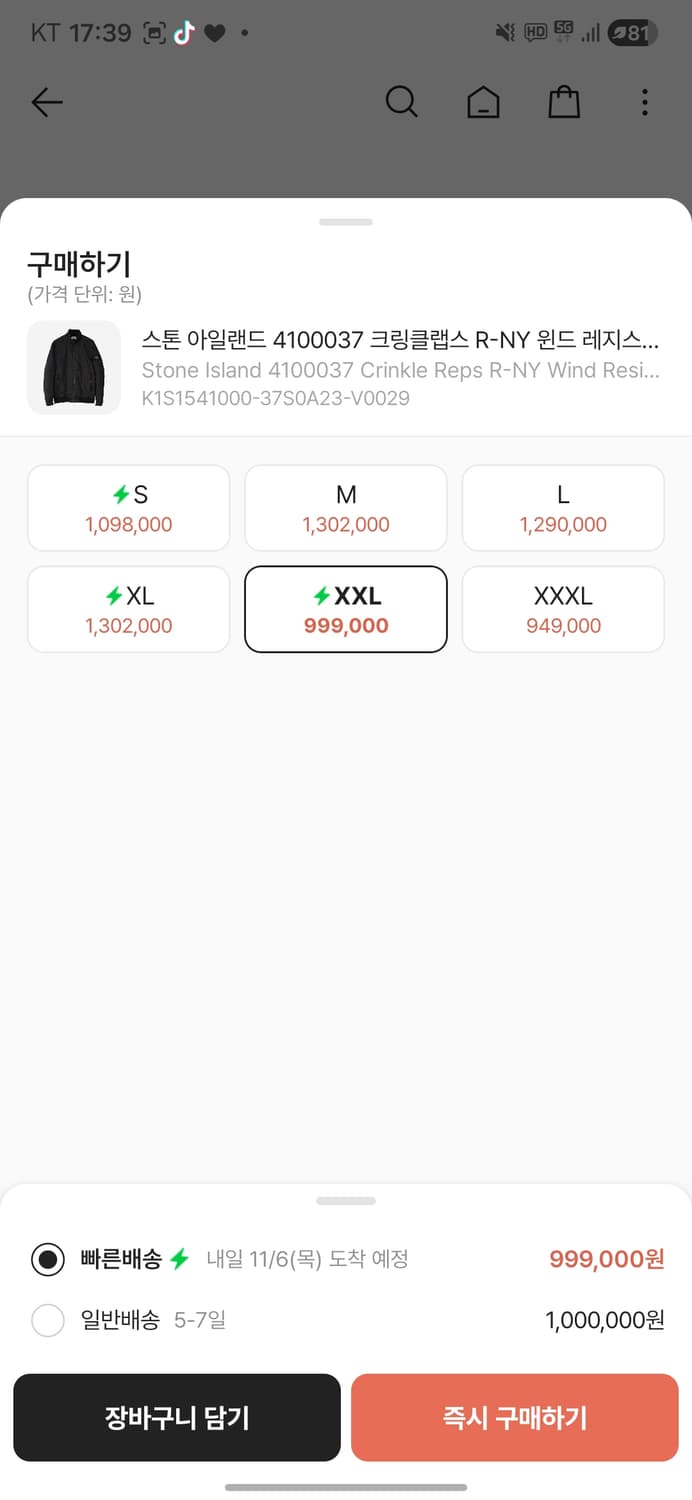
Task: Pick size XXXL option
Action: pyautogui.click(x=563, y=610)
